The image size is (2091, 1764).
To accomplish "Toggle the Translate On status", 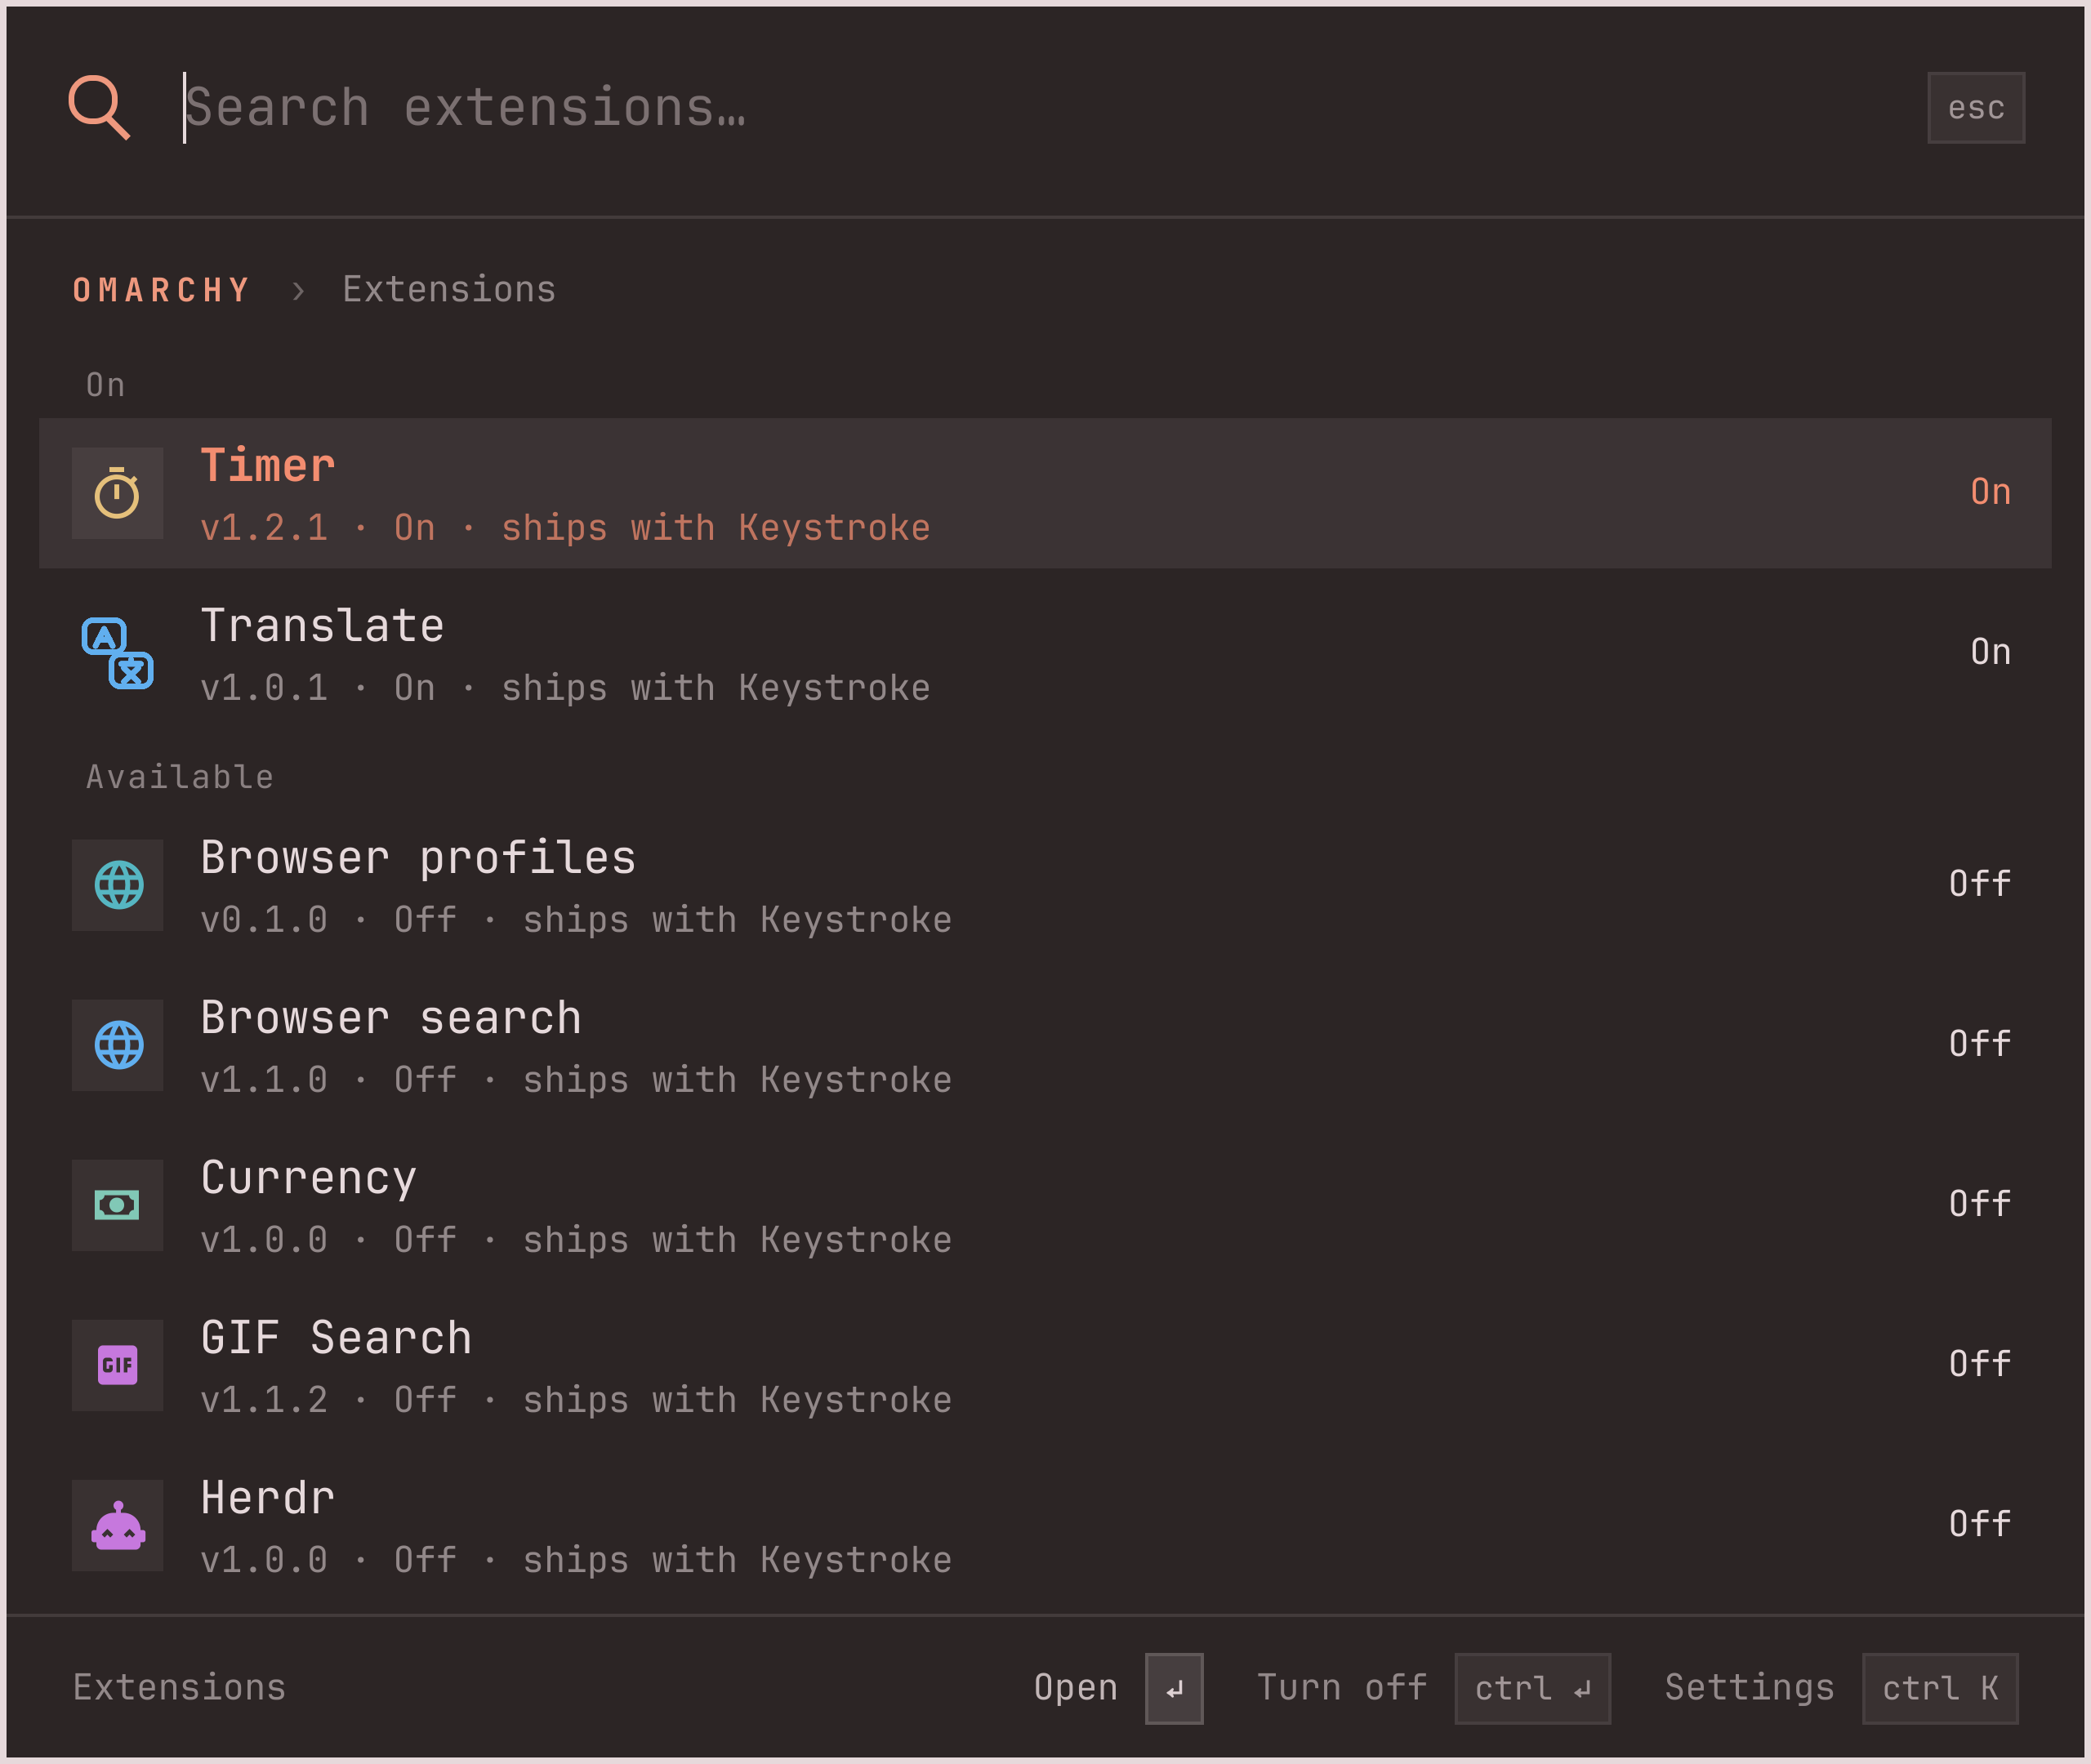I will (1990, 652).
